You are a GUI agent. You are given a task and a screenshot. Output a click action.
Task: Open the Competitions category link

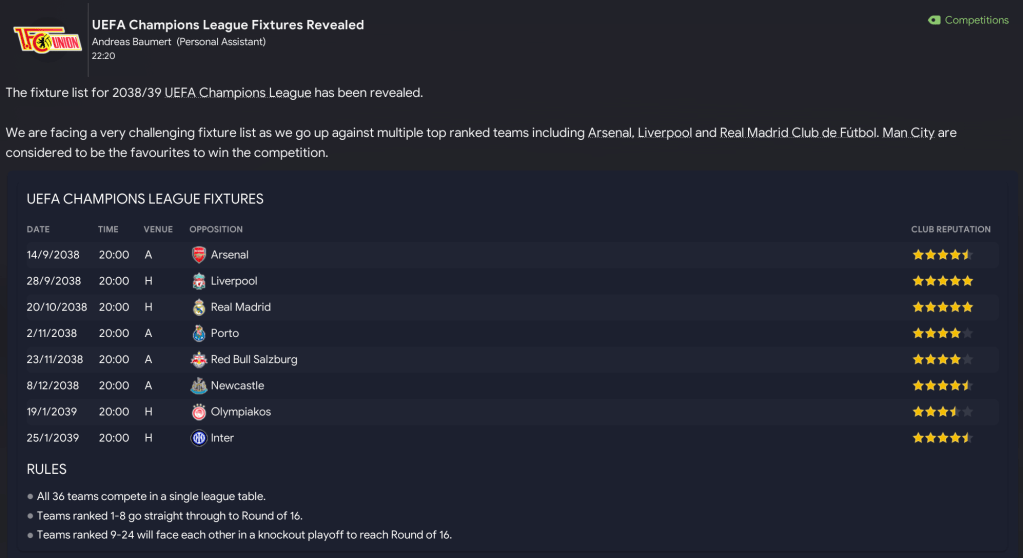tap(976, 20)
